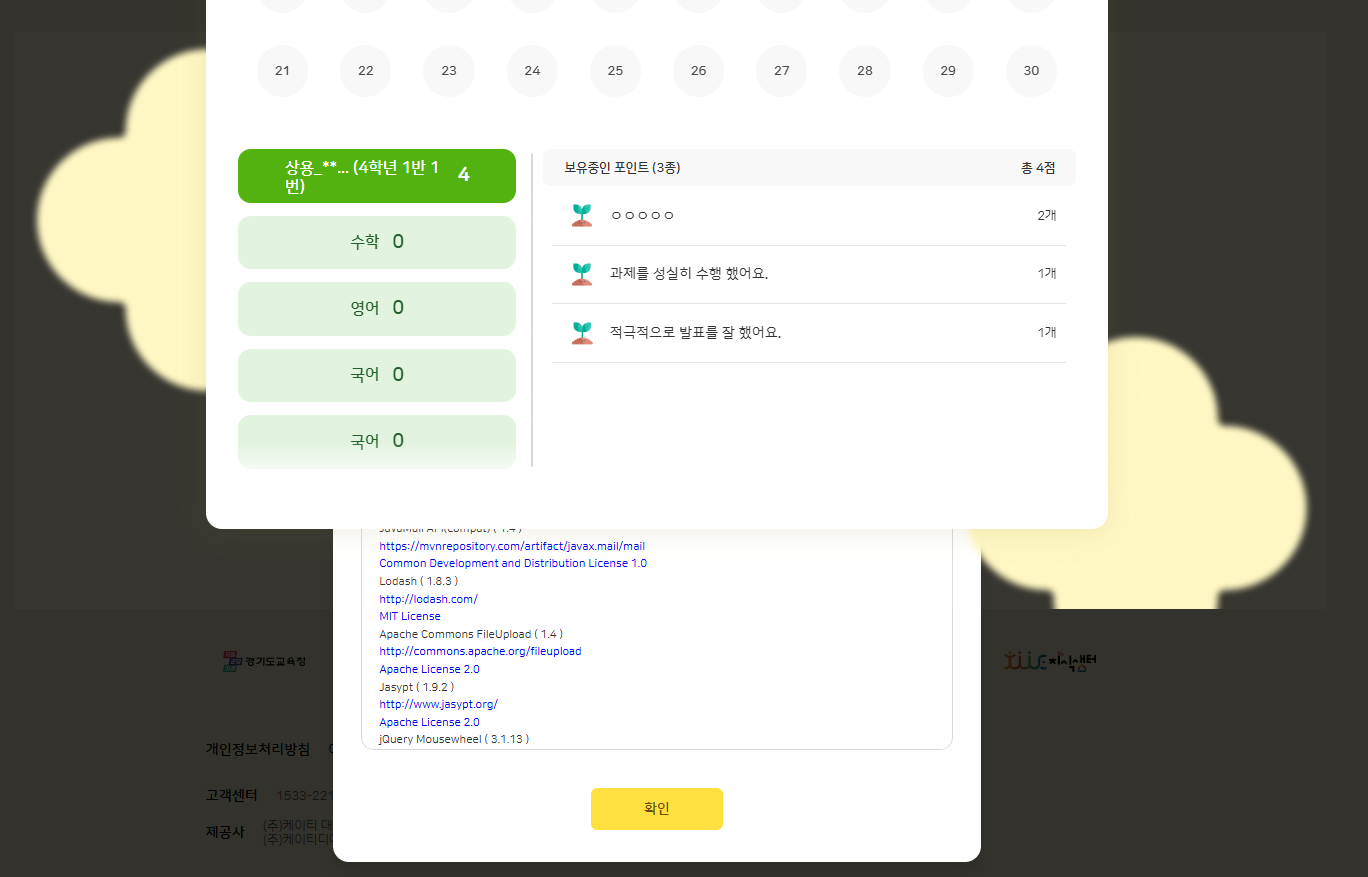Select day 21 in the calendar

282,71
